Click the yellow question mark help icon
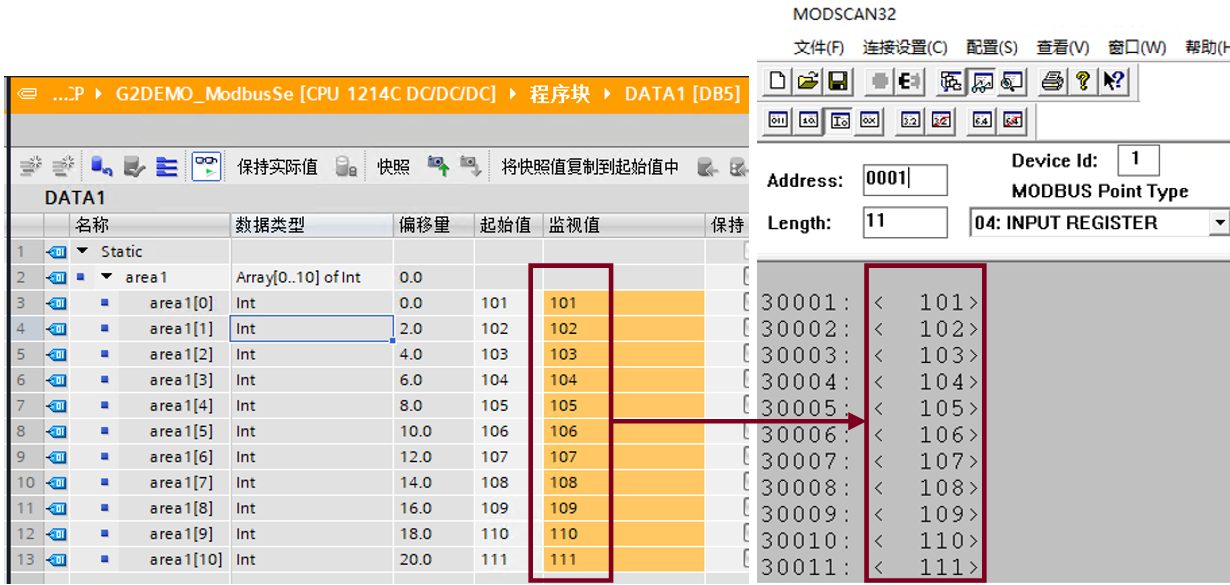Viewport: 1230px width, 585px height. (1083, 81)
